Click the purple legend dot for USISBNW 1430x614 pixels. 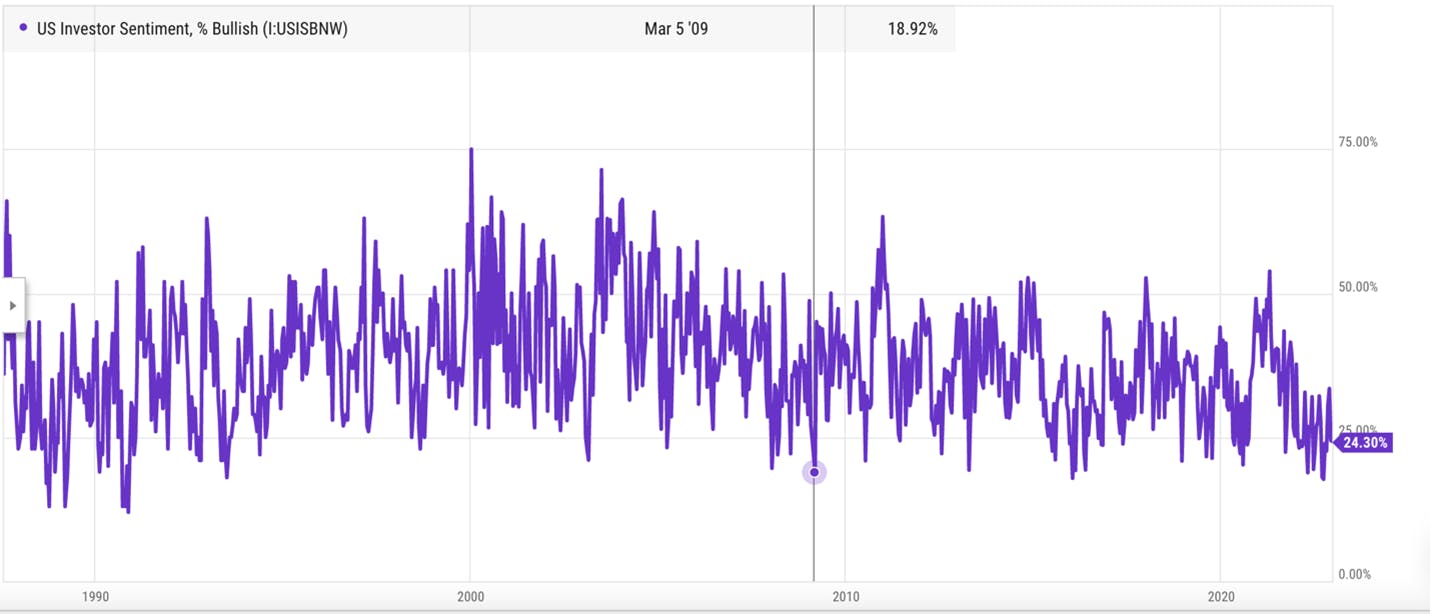click(x=23, y=28)
